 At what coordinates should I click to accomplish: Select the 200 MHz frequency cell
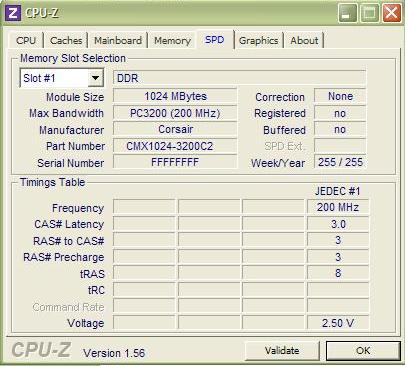338,207
